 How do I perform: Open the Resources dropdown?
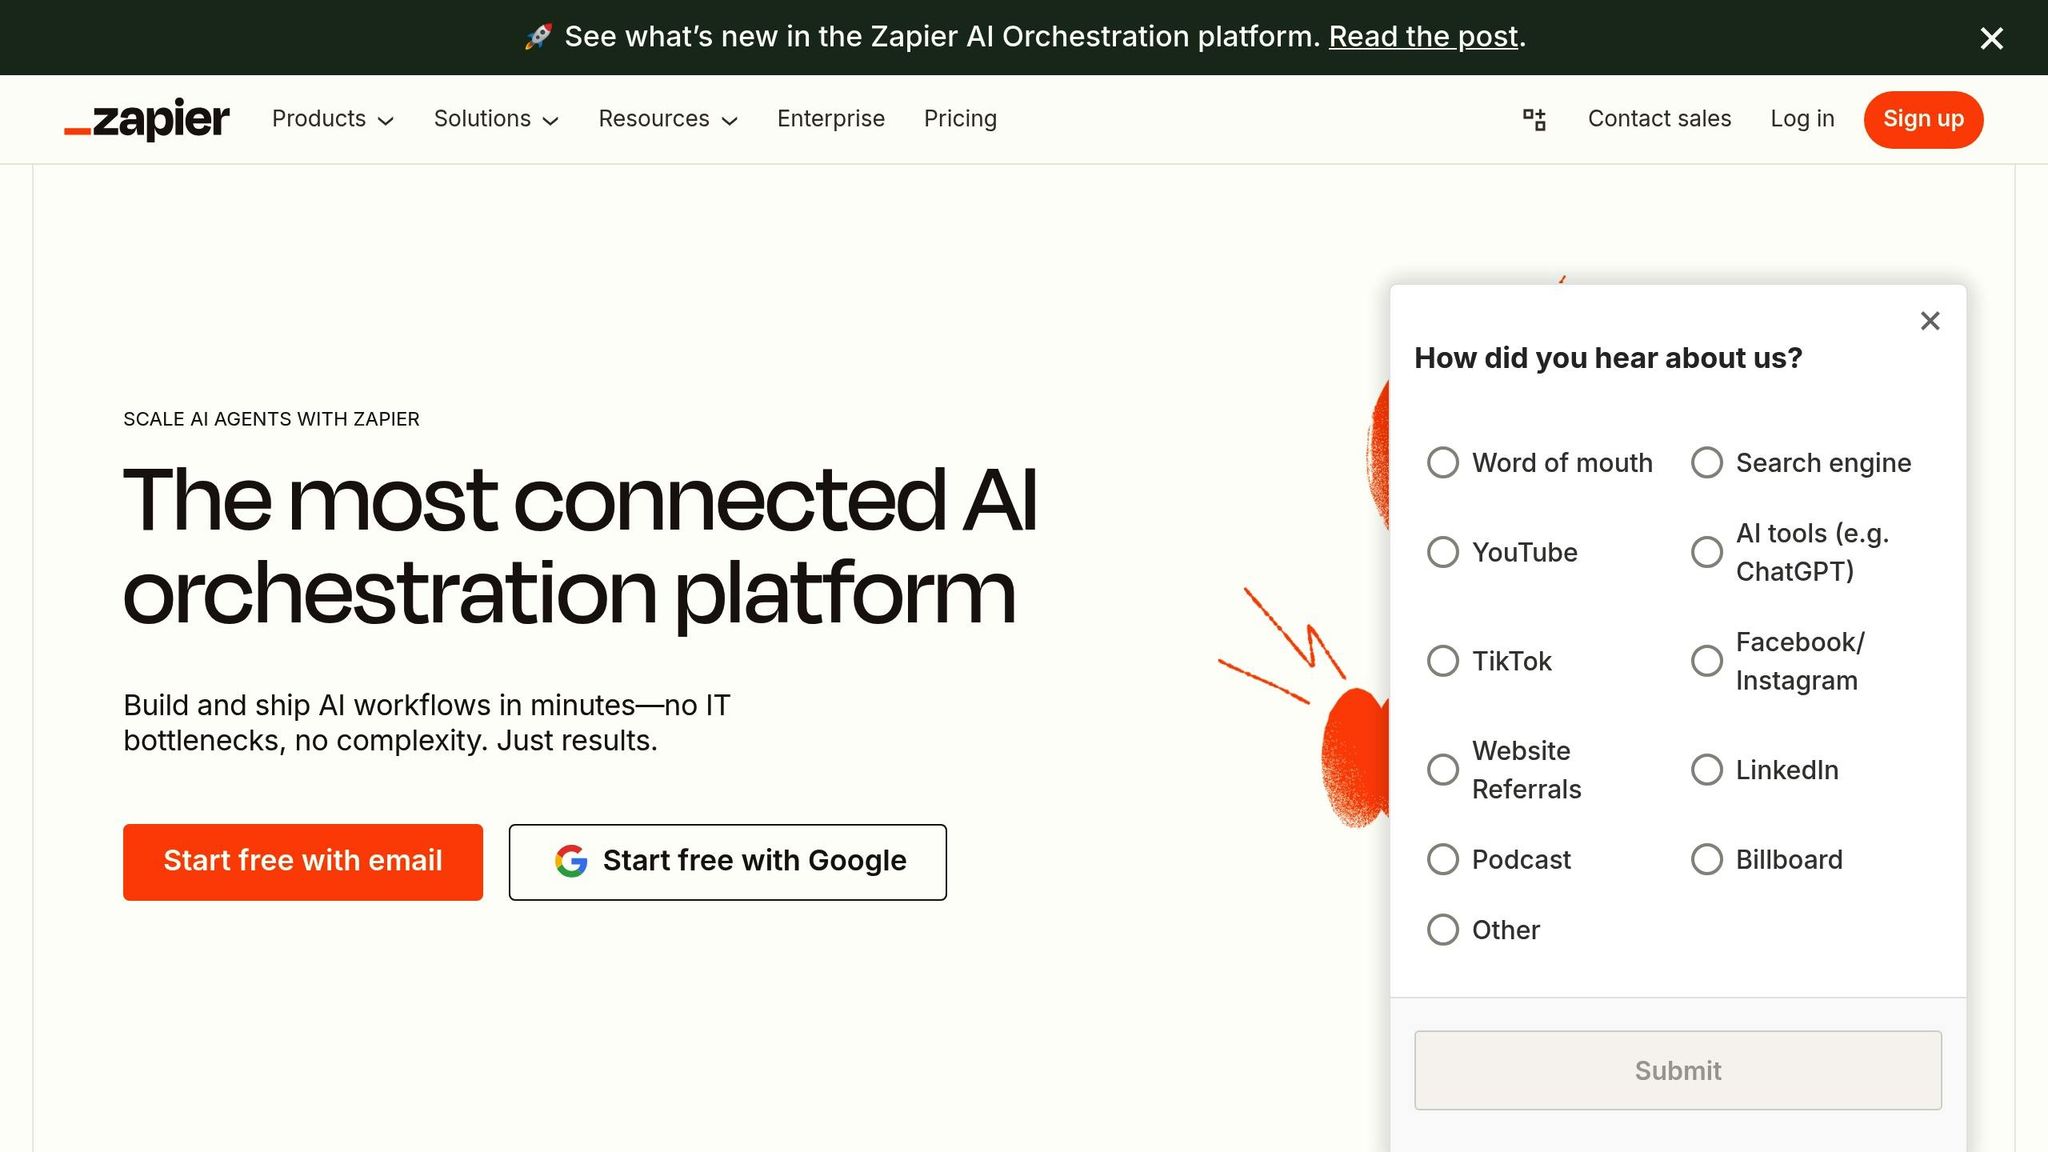pos(666,119)
